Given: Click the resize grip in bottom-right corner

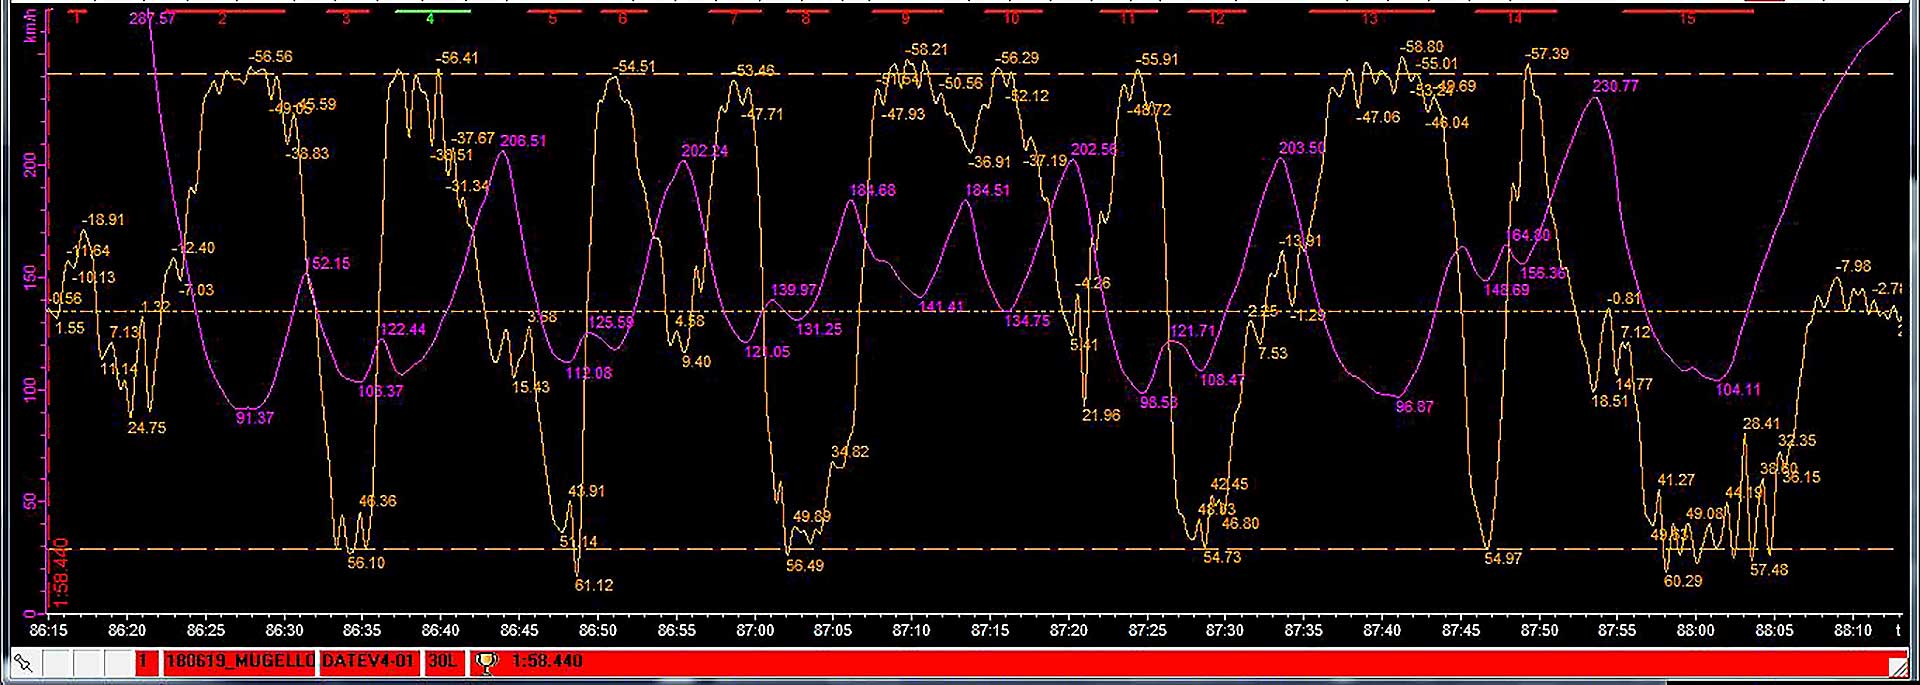Looking at the screenshot, I should tap(1897, 666).
